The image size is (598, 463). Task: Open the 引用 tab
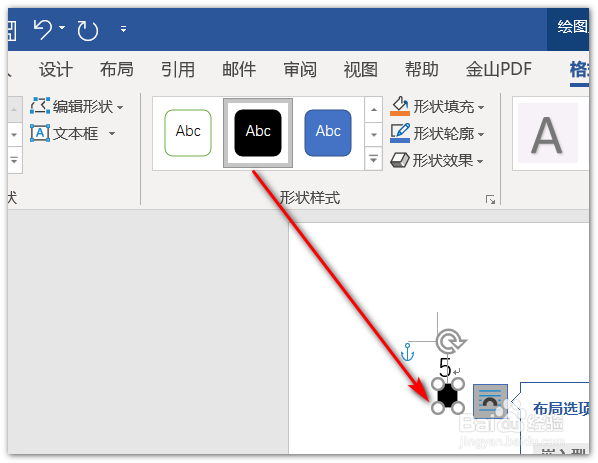tap(178, 69)
